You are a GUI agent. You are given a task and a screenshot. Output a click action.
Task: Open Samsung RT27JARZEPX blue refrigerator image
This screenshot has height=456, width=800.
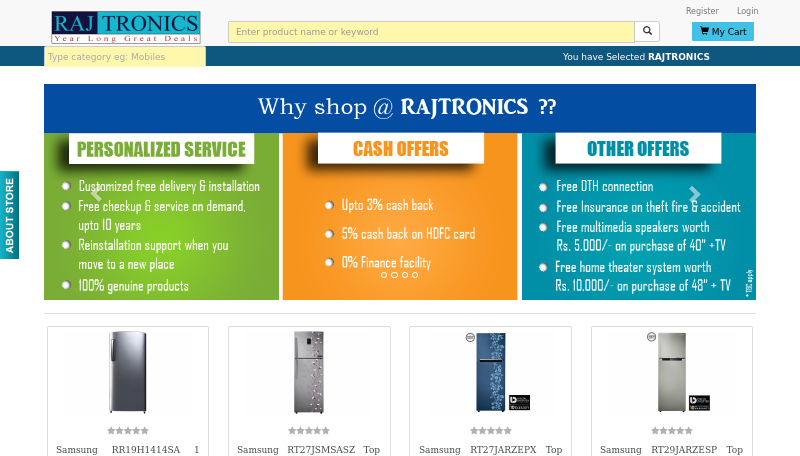(491, 372)
